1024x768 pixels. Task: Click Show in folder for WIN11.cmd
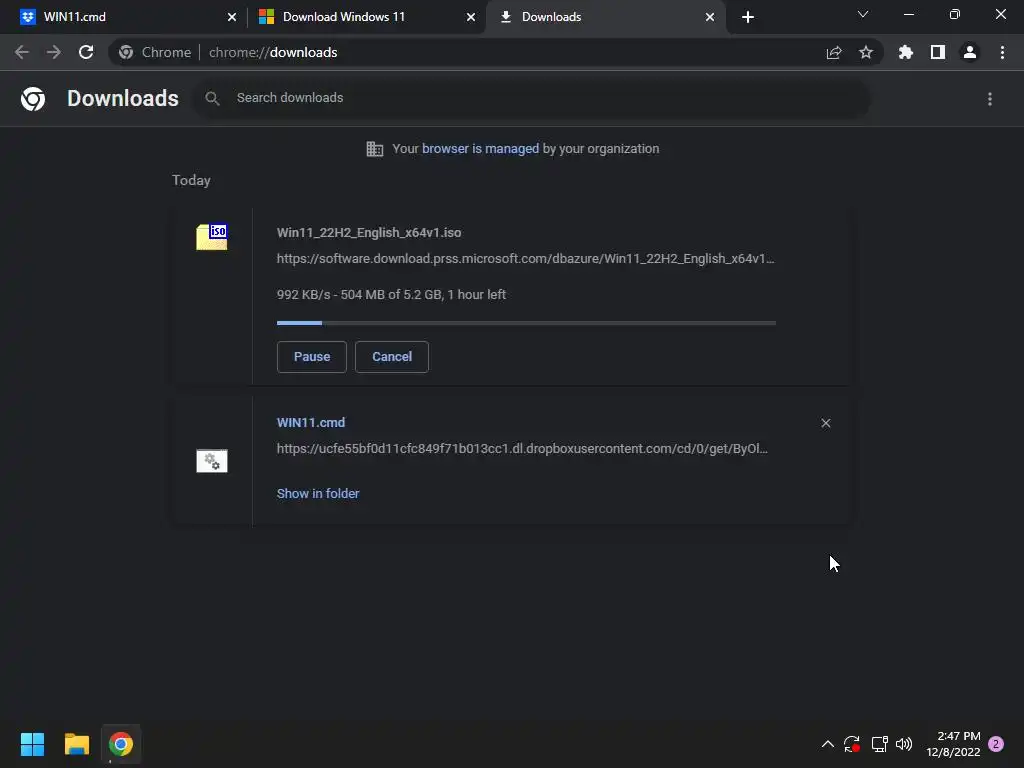tap(318, 494)
